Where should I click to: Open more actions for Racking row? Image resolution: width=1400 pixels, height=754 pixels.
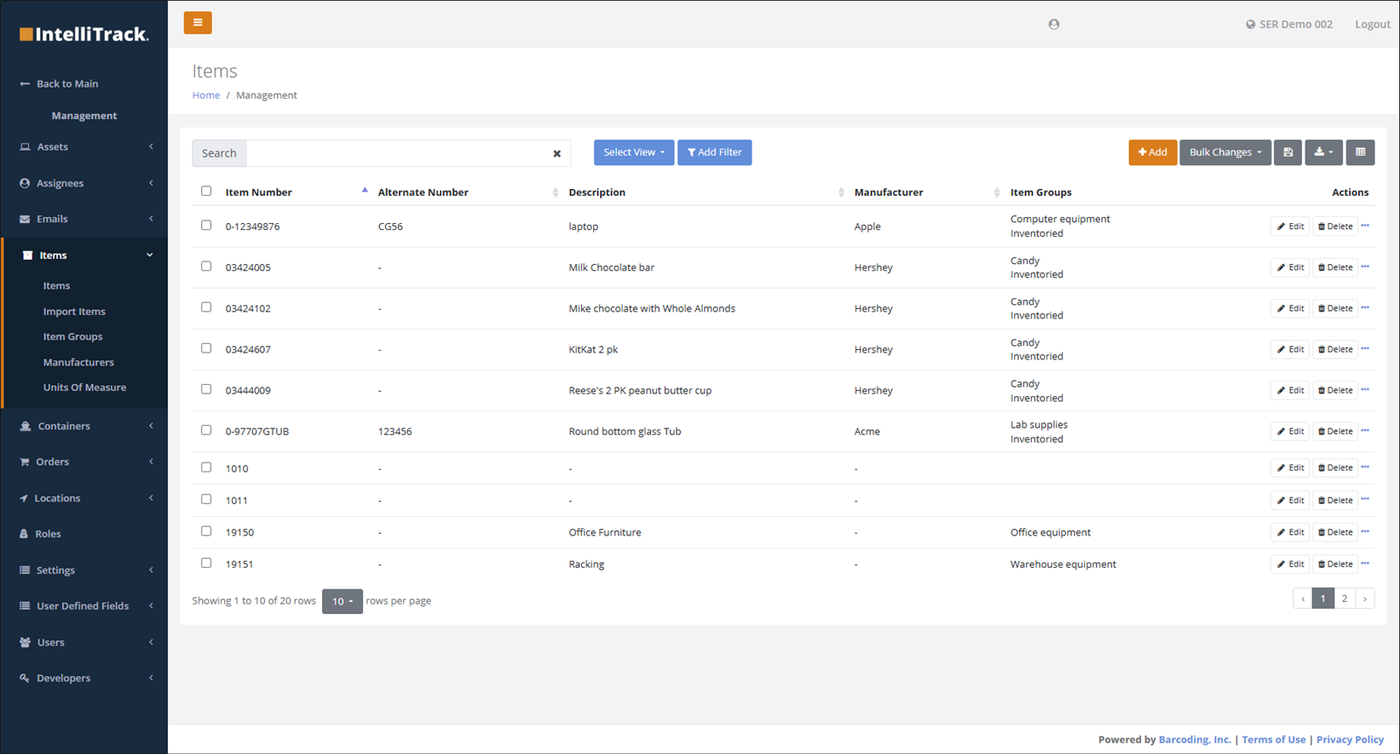coord(1365,564)
